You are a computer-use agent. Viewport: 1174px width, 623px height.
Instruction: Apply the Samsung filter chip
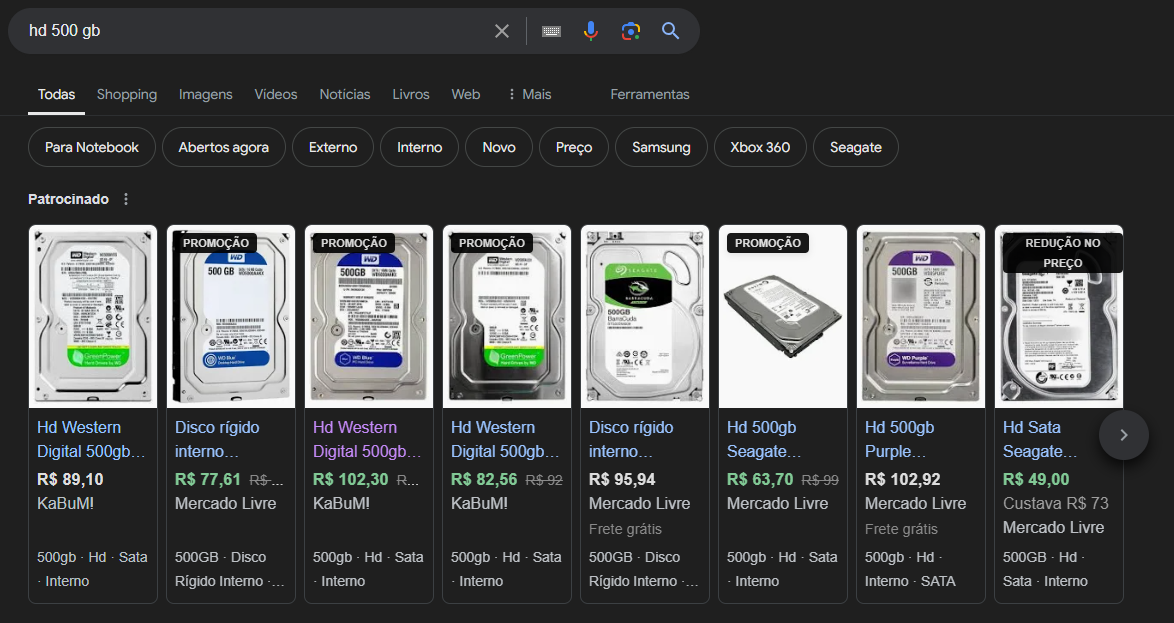pyautogui.click(x=661, y=148)
